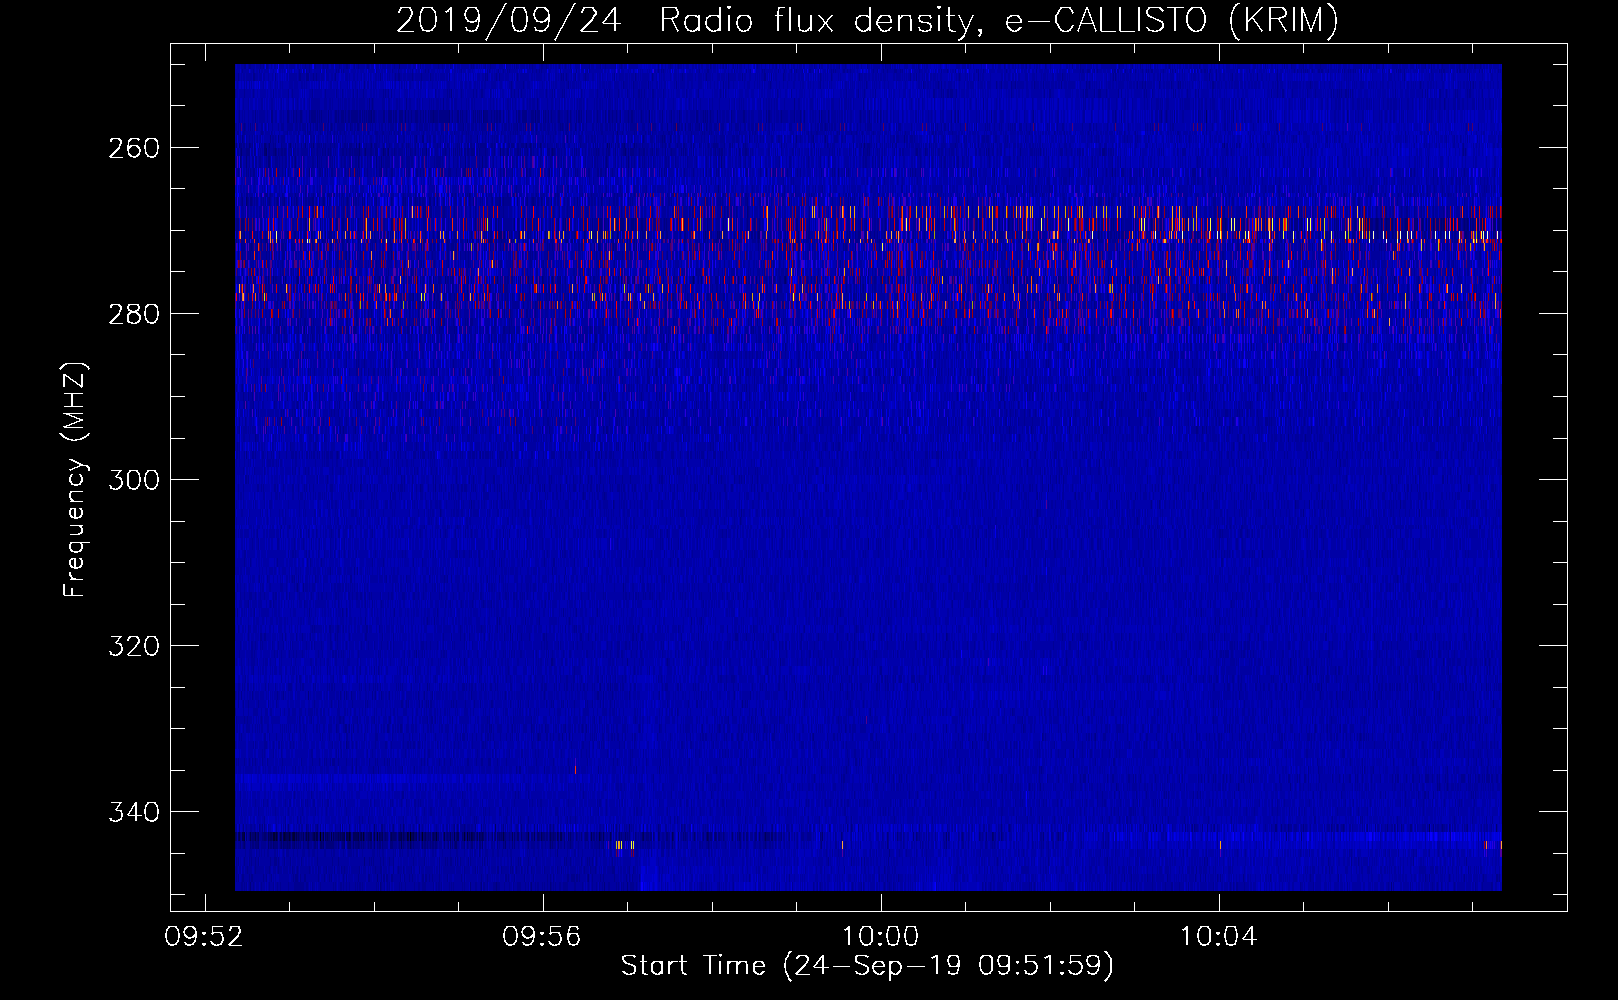Click the 10:00 time tick label
This screenshot has height=1000, width=1618.
pos(880,937)
